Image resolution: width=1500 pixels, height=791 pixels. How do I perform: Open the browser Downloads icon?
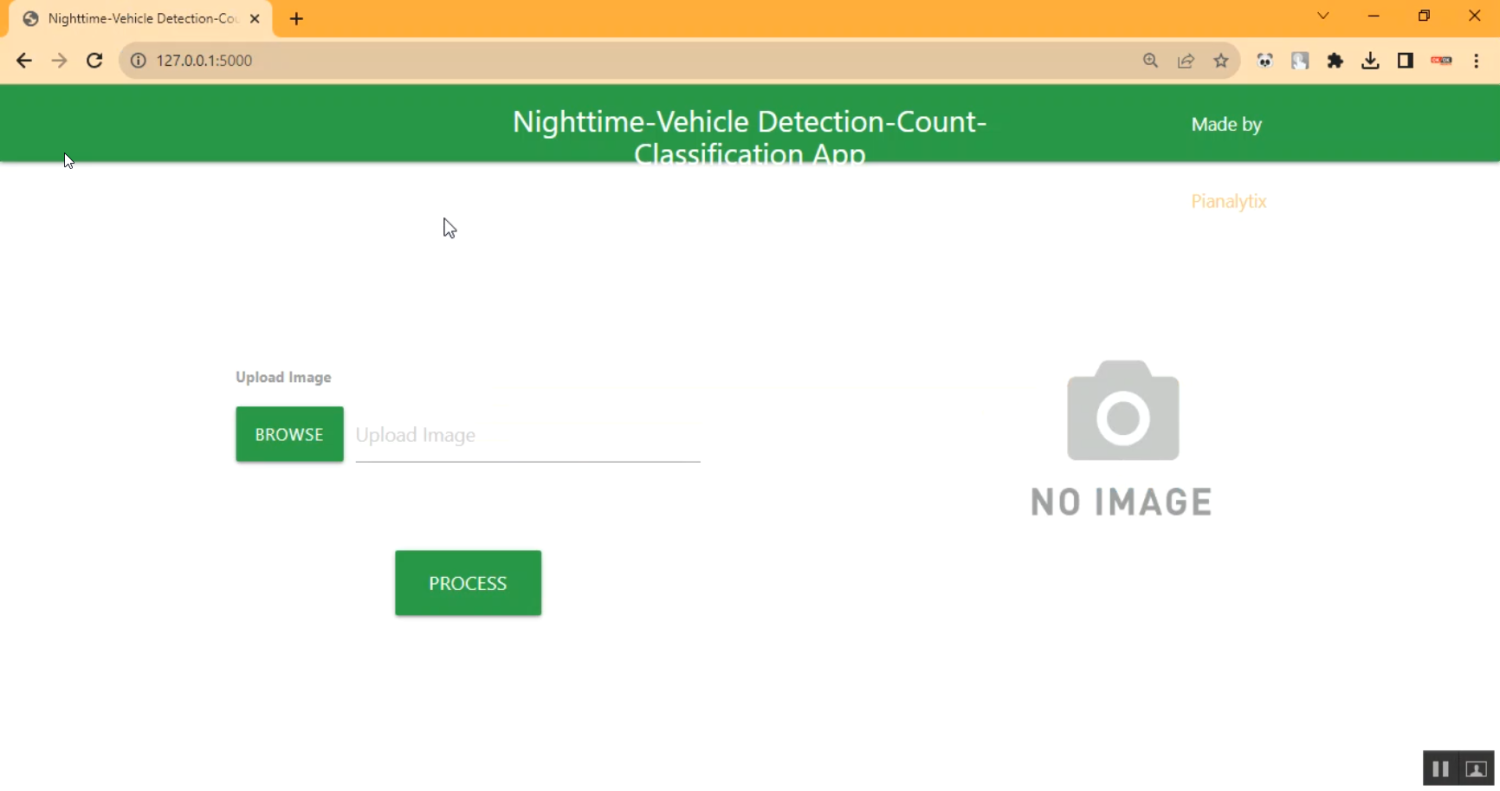pos(1370,60)
